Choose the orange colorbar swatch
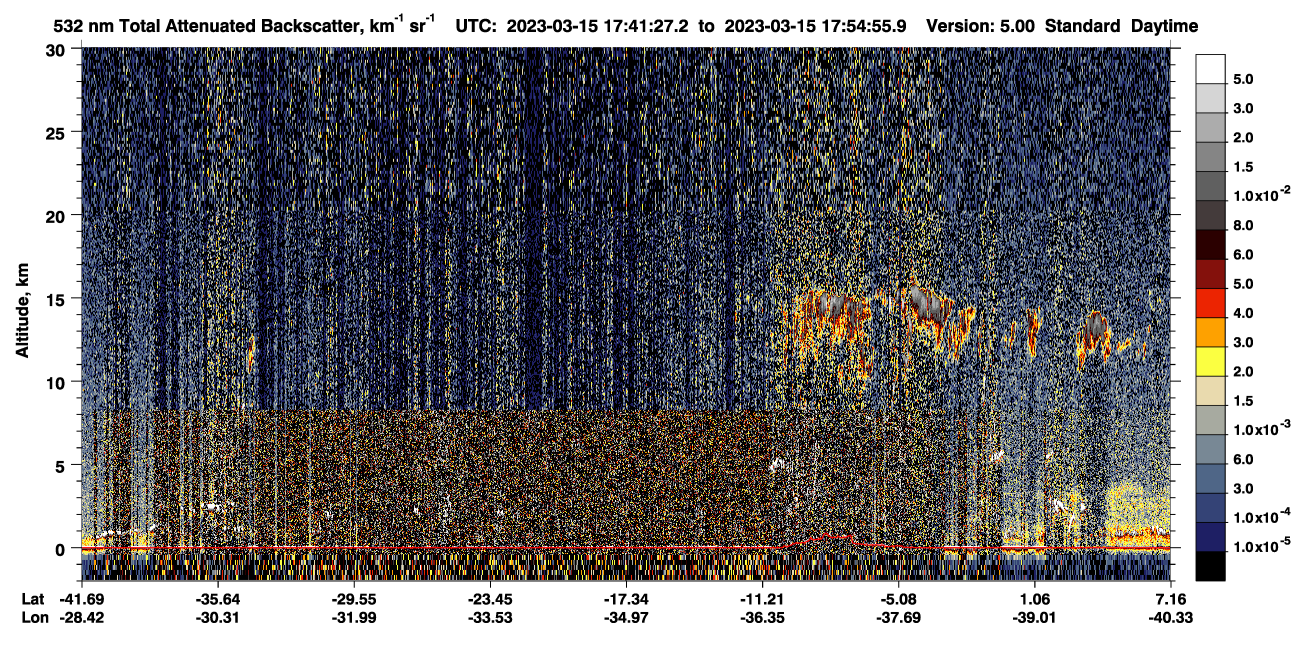This screenshot has width=1300, height=667. (1210, 331)
